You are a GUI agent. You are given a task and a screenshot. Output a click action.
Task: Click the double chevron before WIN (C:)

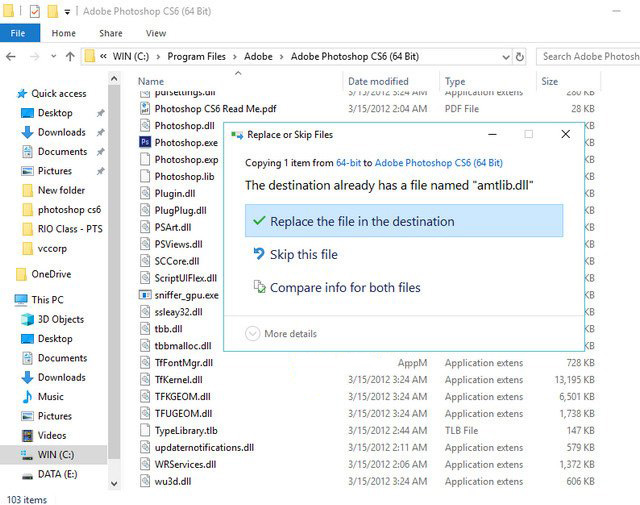pyautogui.click(x=103, y=57)
